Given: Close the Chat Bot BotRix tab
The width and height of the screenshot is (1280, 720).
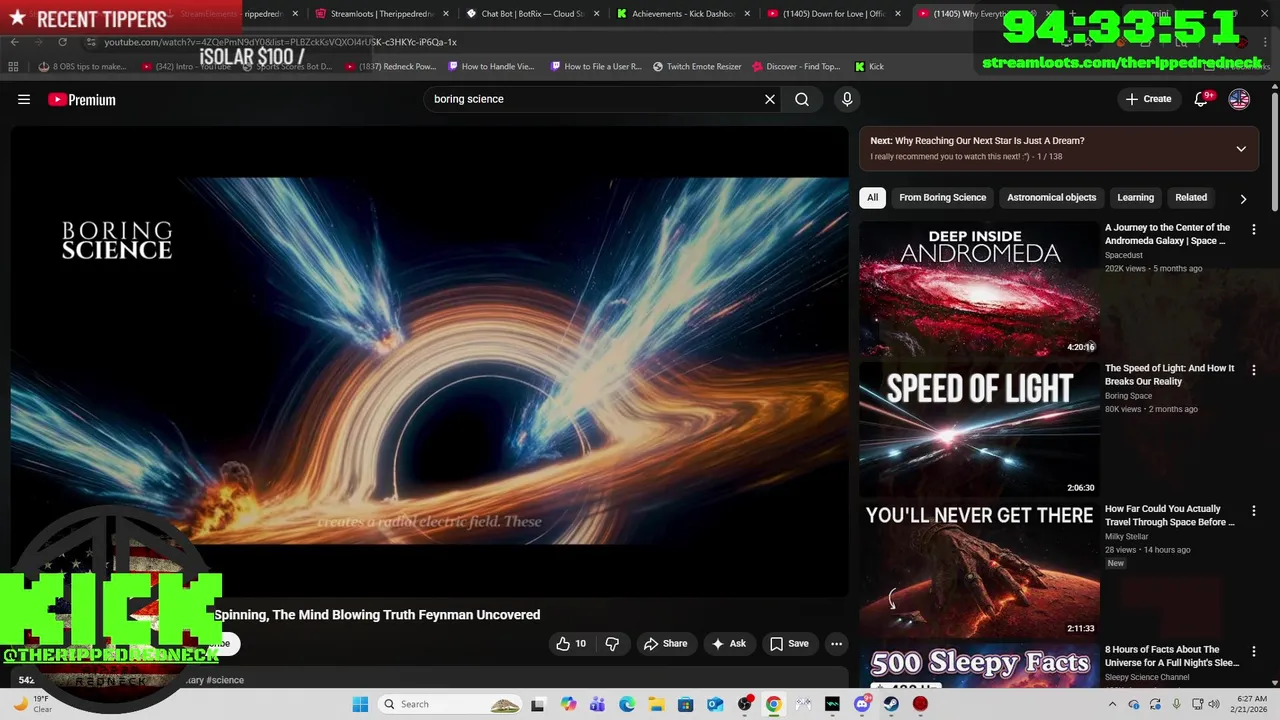Looking at the screenshot, I should (596, 14).
